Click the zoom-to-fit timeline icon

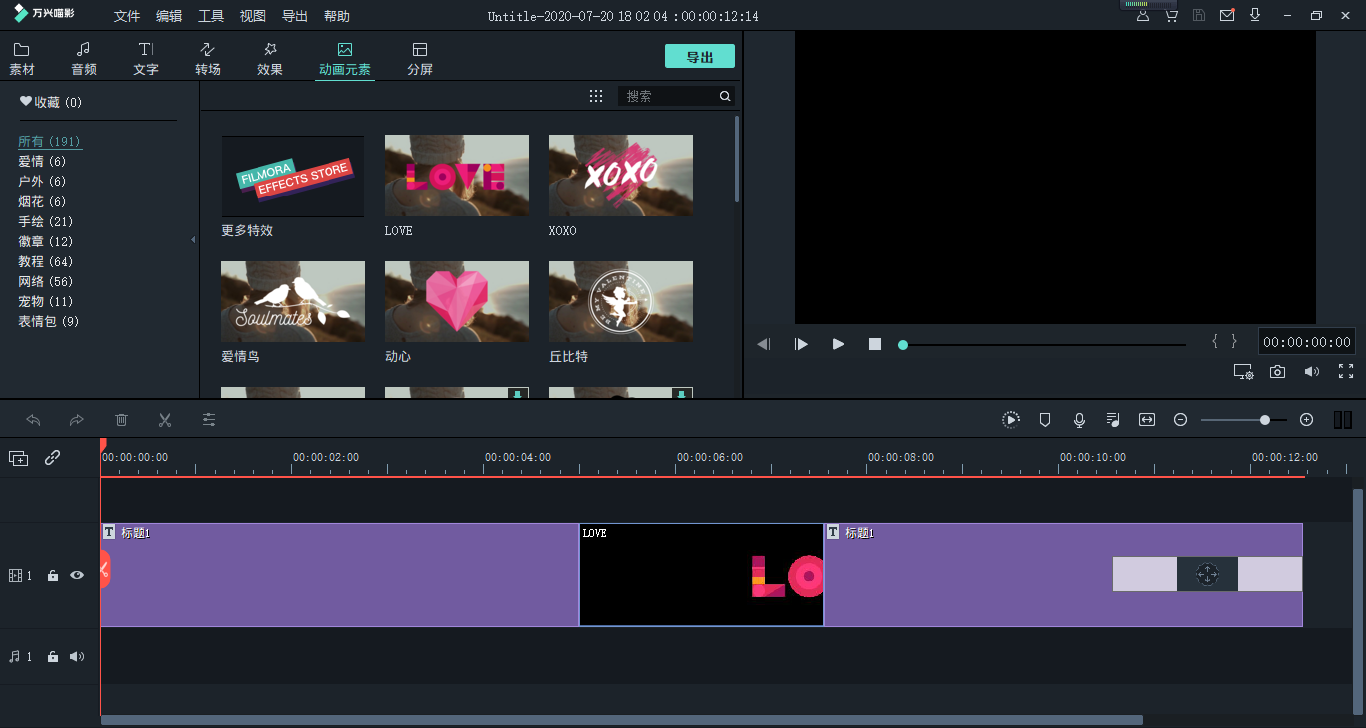click(1146, 420)
